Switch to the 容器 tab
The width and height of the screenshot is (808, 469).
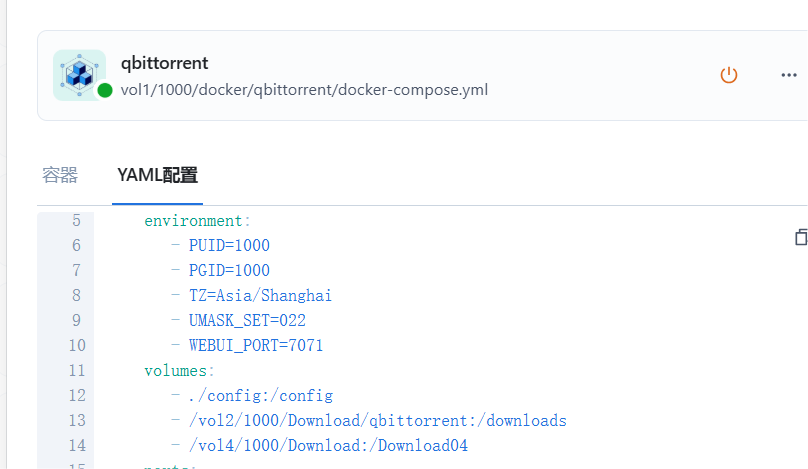tap(60, 175)
